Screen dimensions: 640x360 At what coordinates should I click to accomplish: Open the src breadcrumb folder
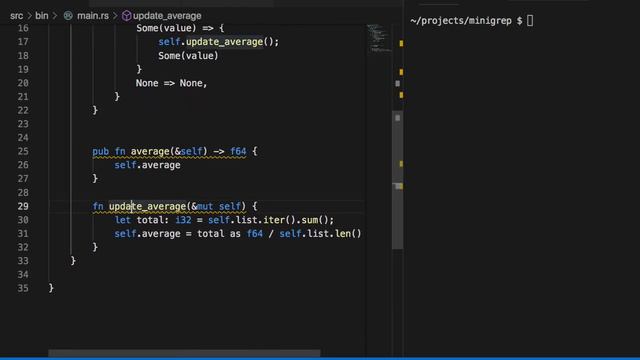16,16
